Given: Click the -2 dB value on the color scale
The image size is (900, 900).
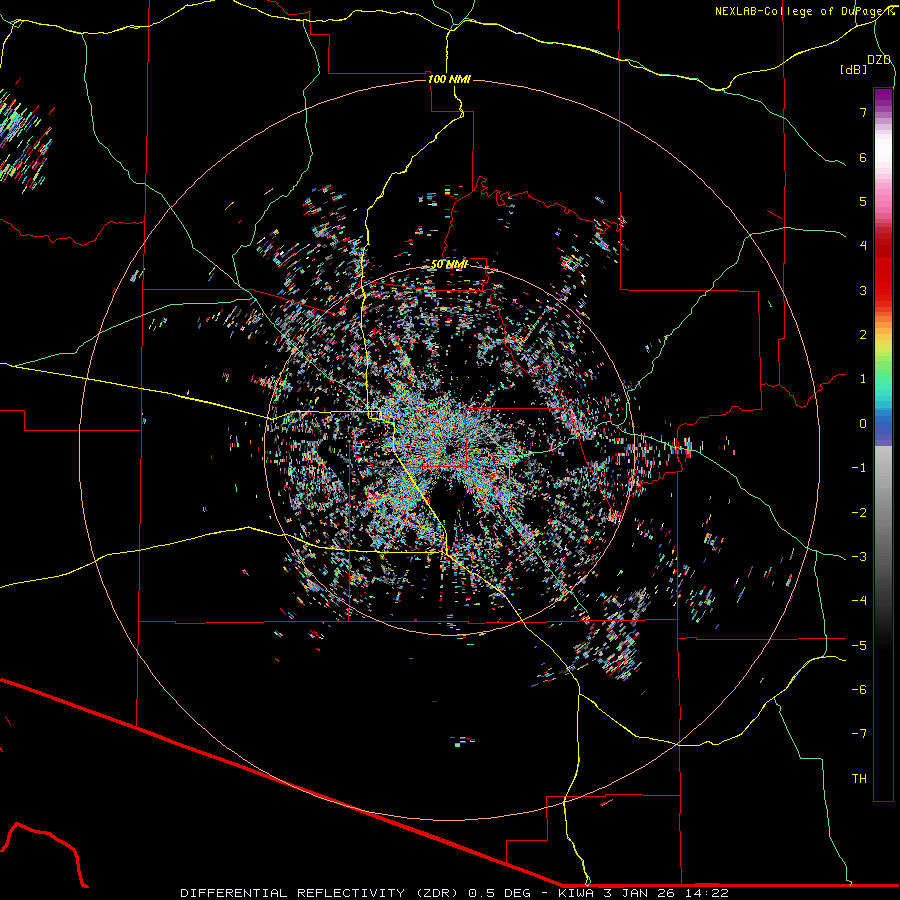Looking at the screenshot, I should 859,513.
